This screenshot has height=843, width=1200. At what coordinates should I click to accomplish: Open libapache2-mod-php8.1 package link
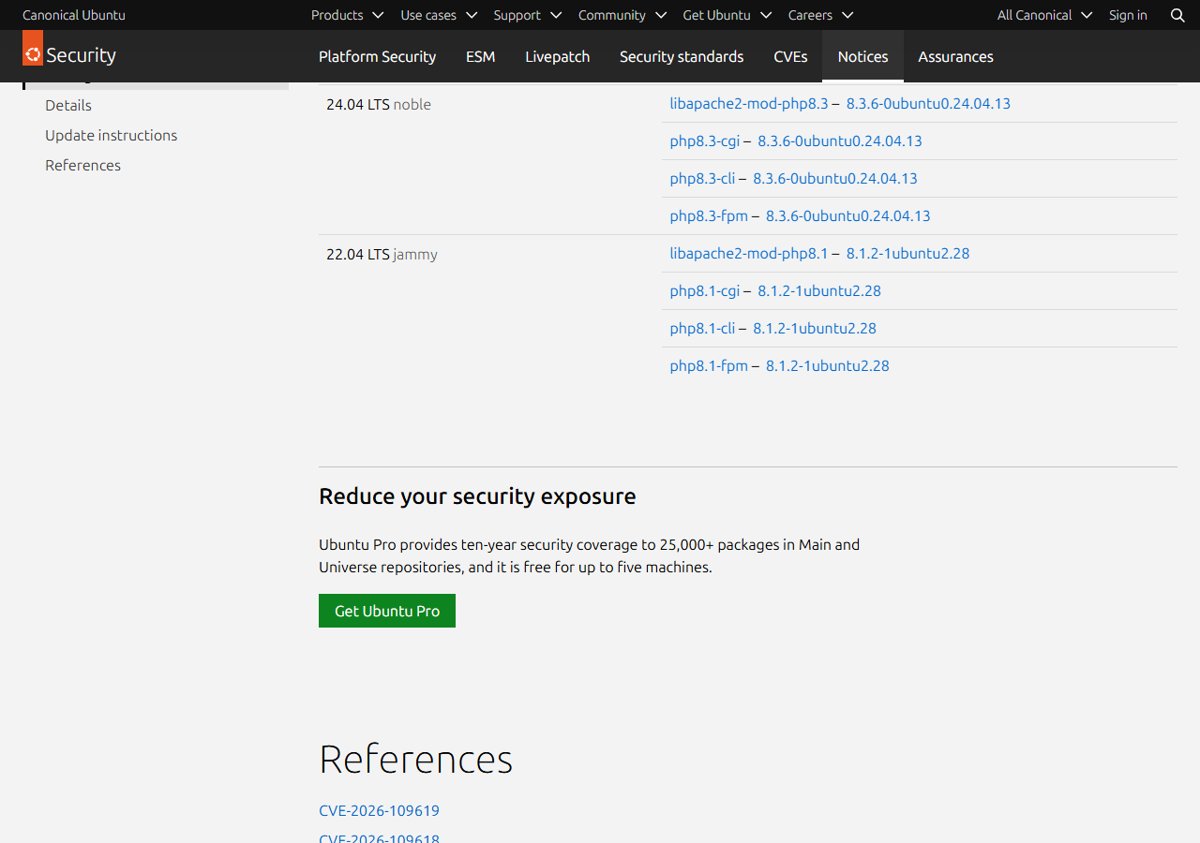click(749, 253)
